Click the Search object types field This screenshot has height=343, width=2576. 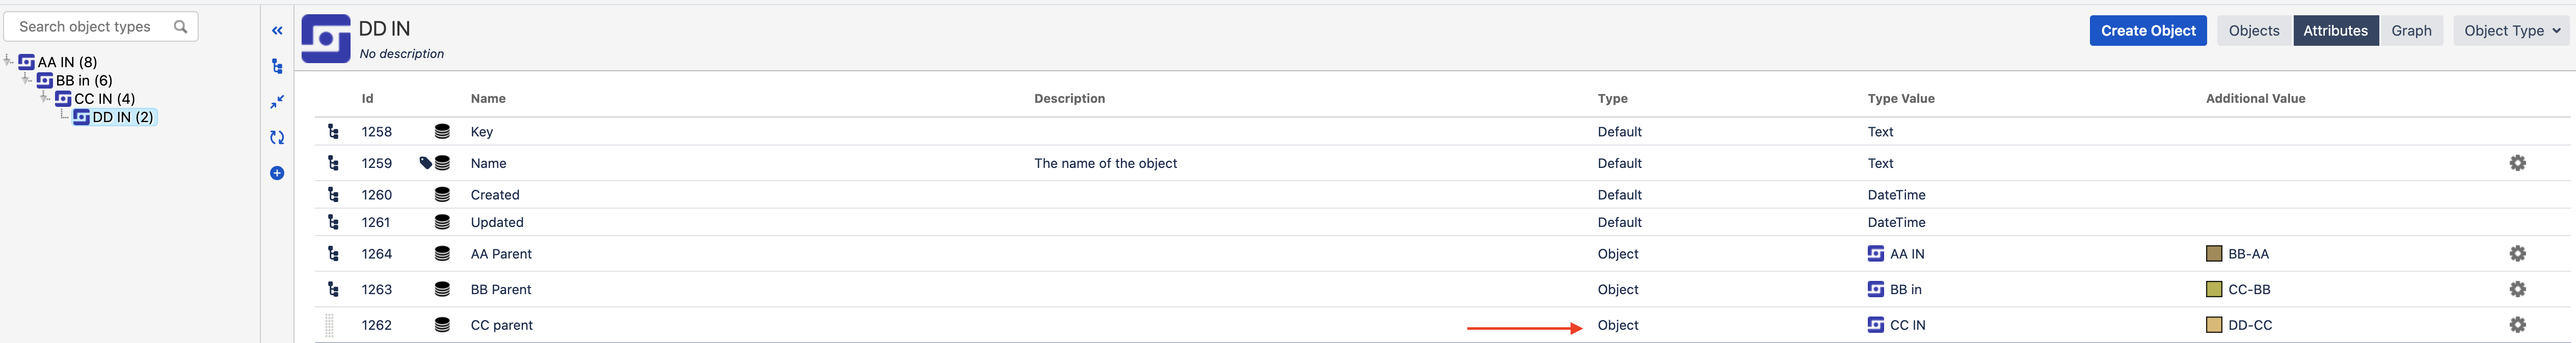click(90, 27)
